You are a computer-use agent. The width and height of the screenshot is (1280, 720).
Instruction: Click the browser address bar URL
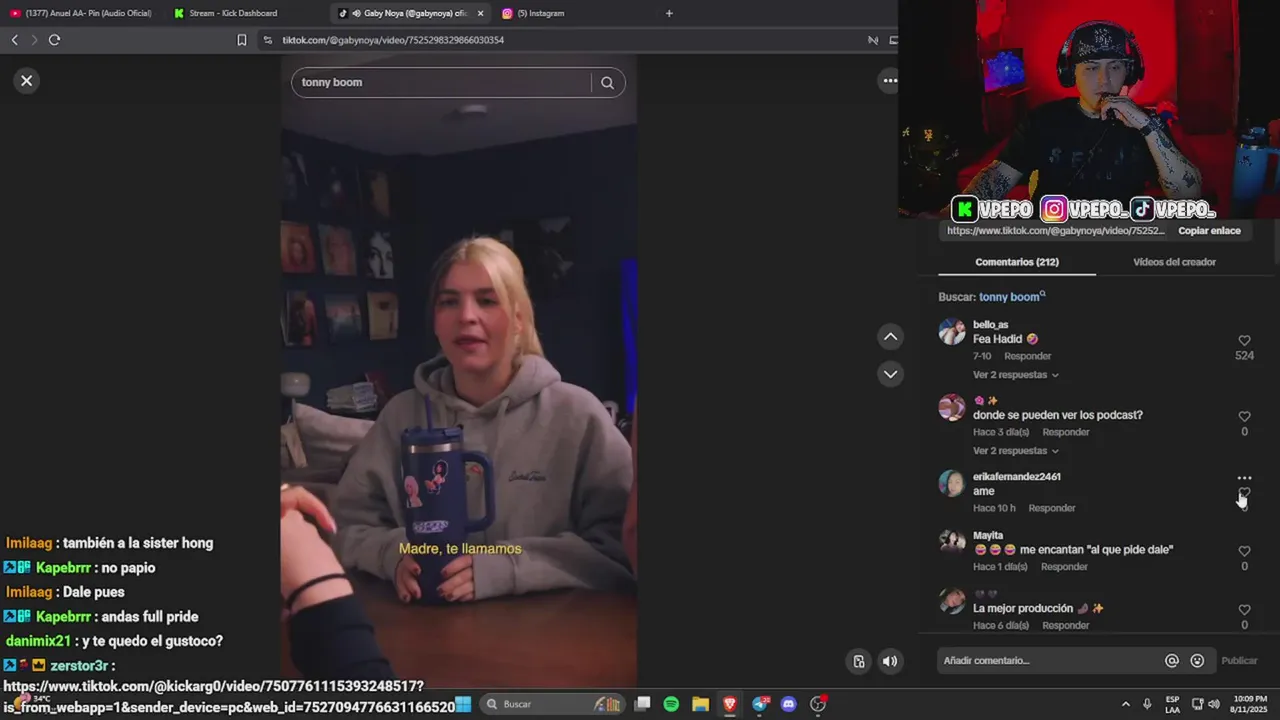coord(393,40)
